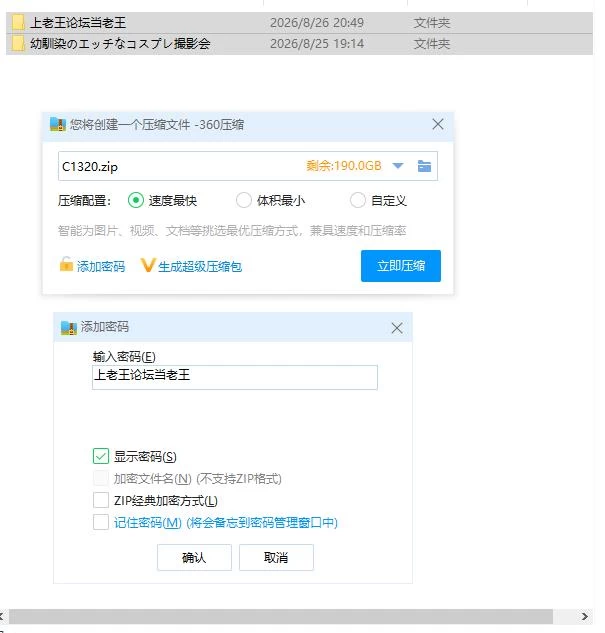Click 生成超级压缩包 link

(x=200, y=266)
